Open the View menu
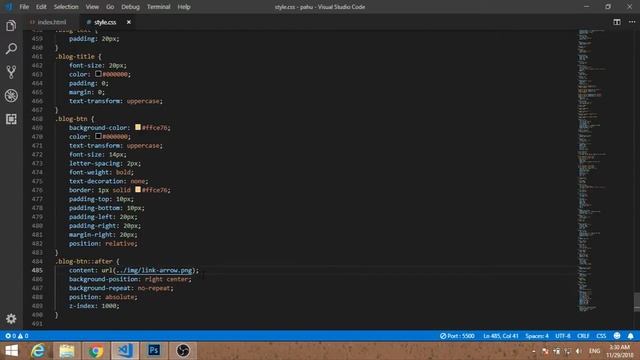The image size is (640, 360). pos(92,7)
